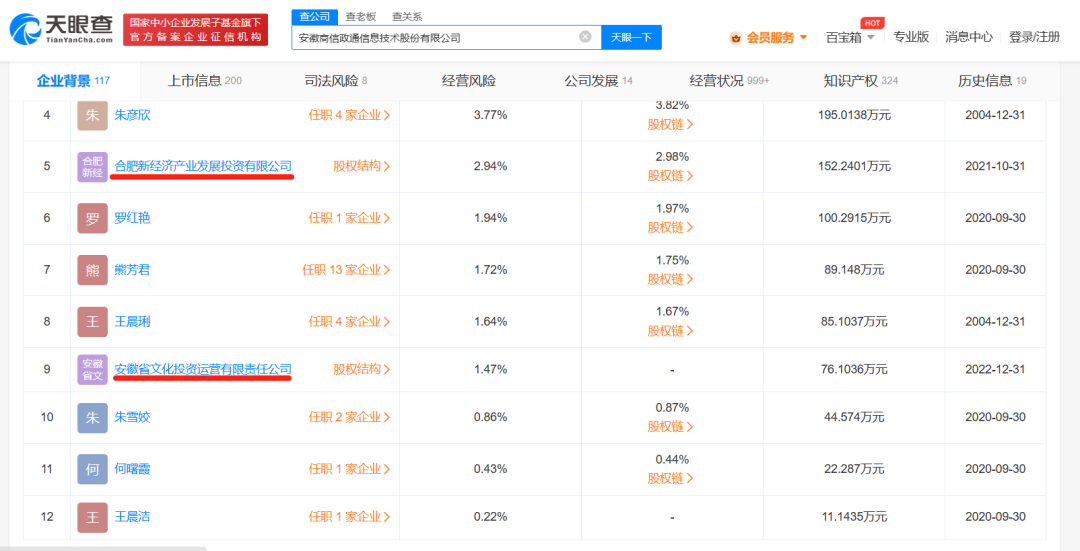Expand 任职 2 家企业 for 朱雪姣
This screenshot has height=551, width=1080.
[349, 417]
